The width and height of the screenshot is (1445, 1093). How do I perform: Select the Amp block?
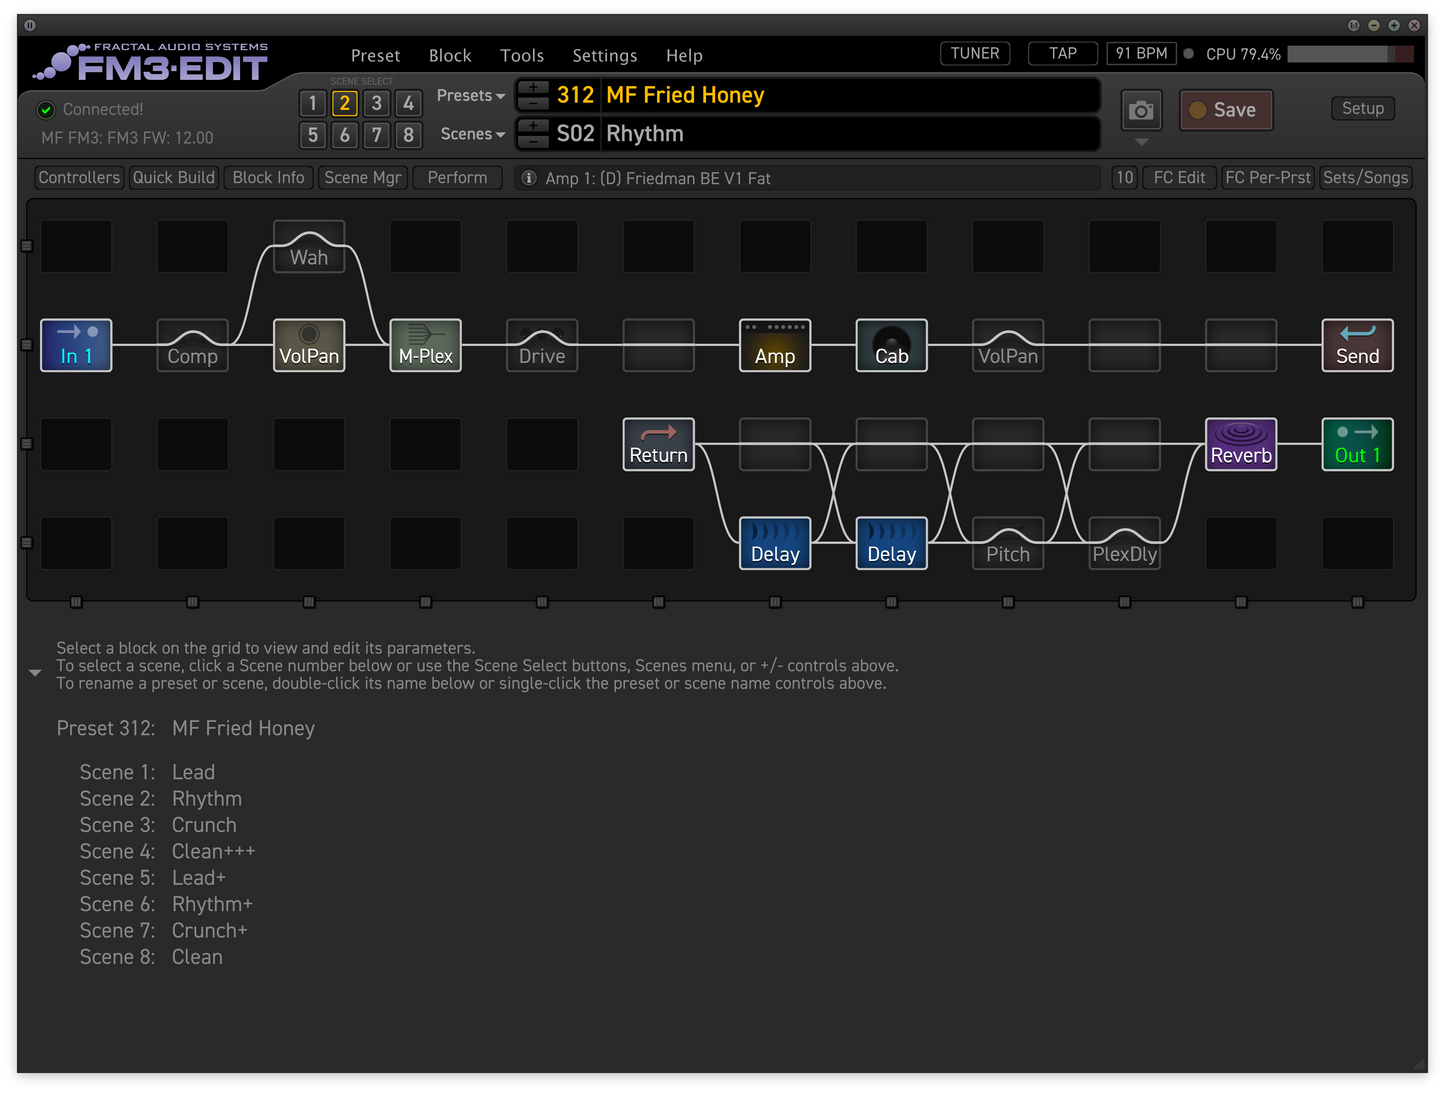tap(775, 345)
